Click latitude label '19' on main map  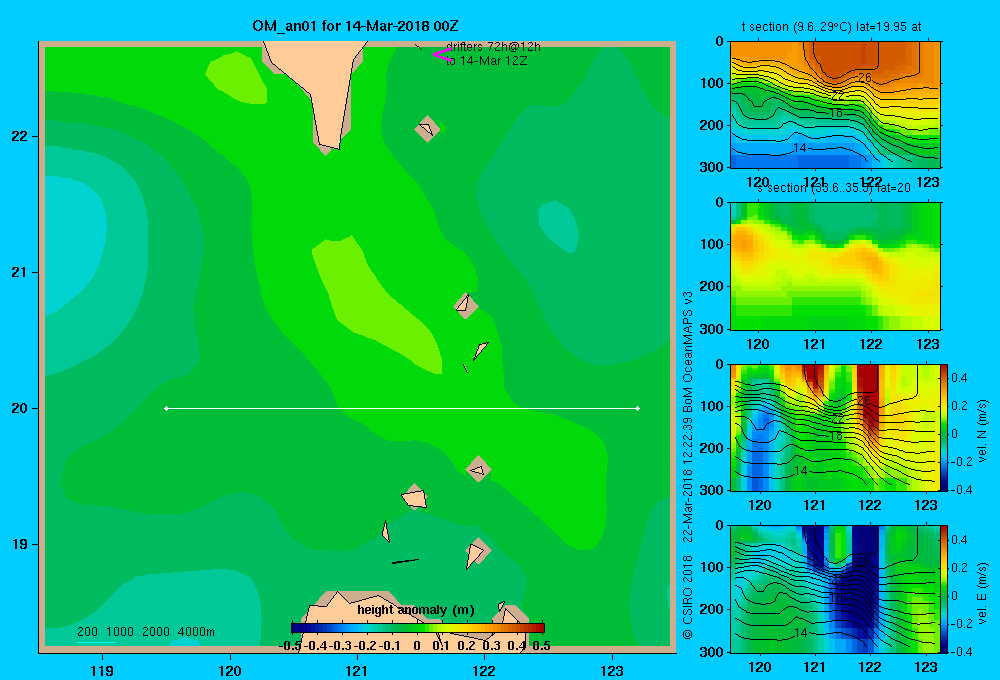tap(20, 544)
